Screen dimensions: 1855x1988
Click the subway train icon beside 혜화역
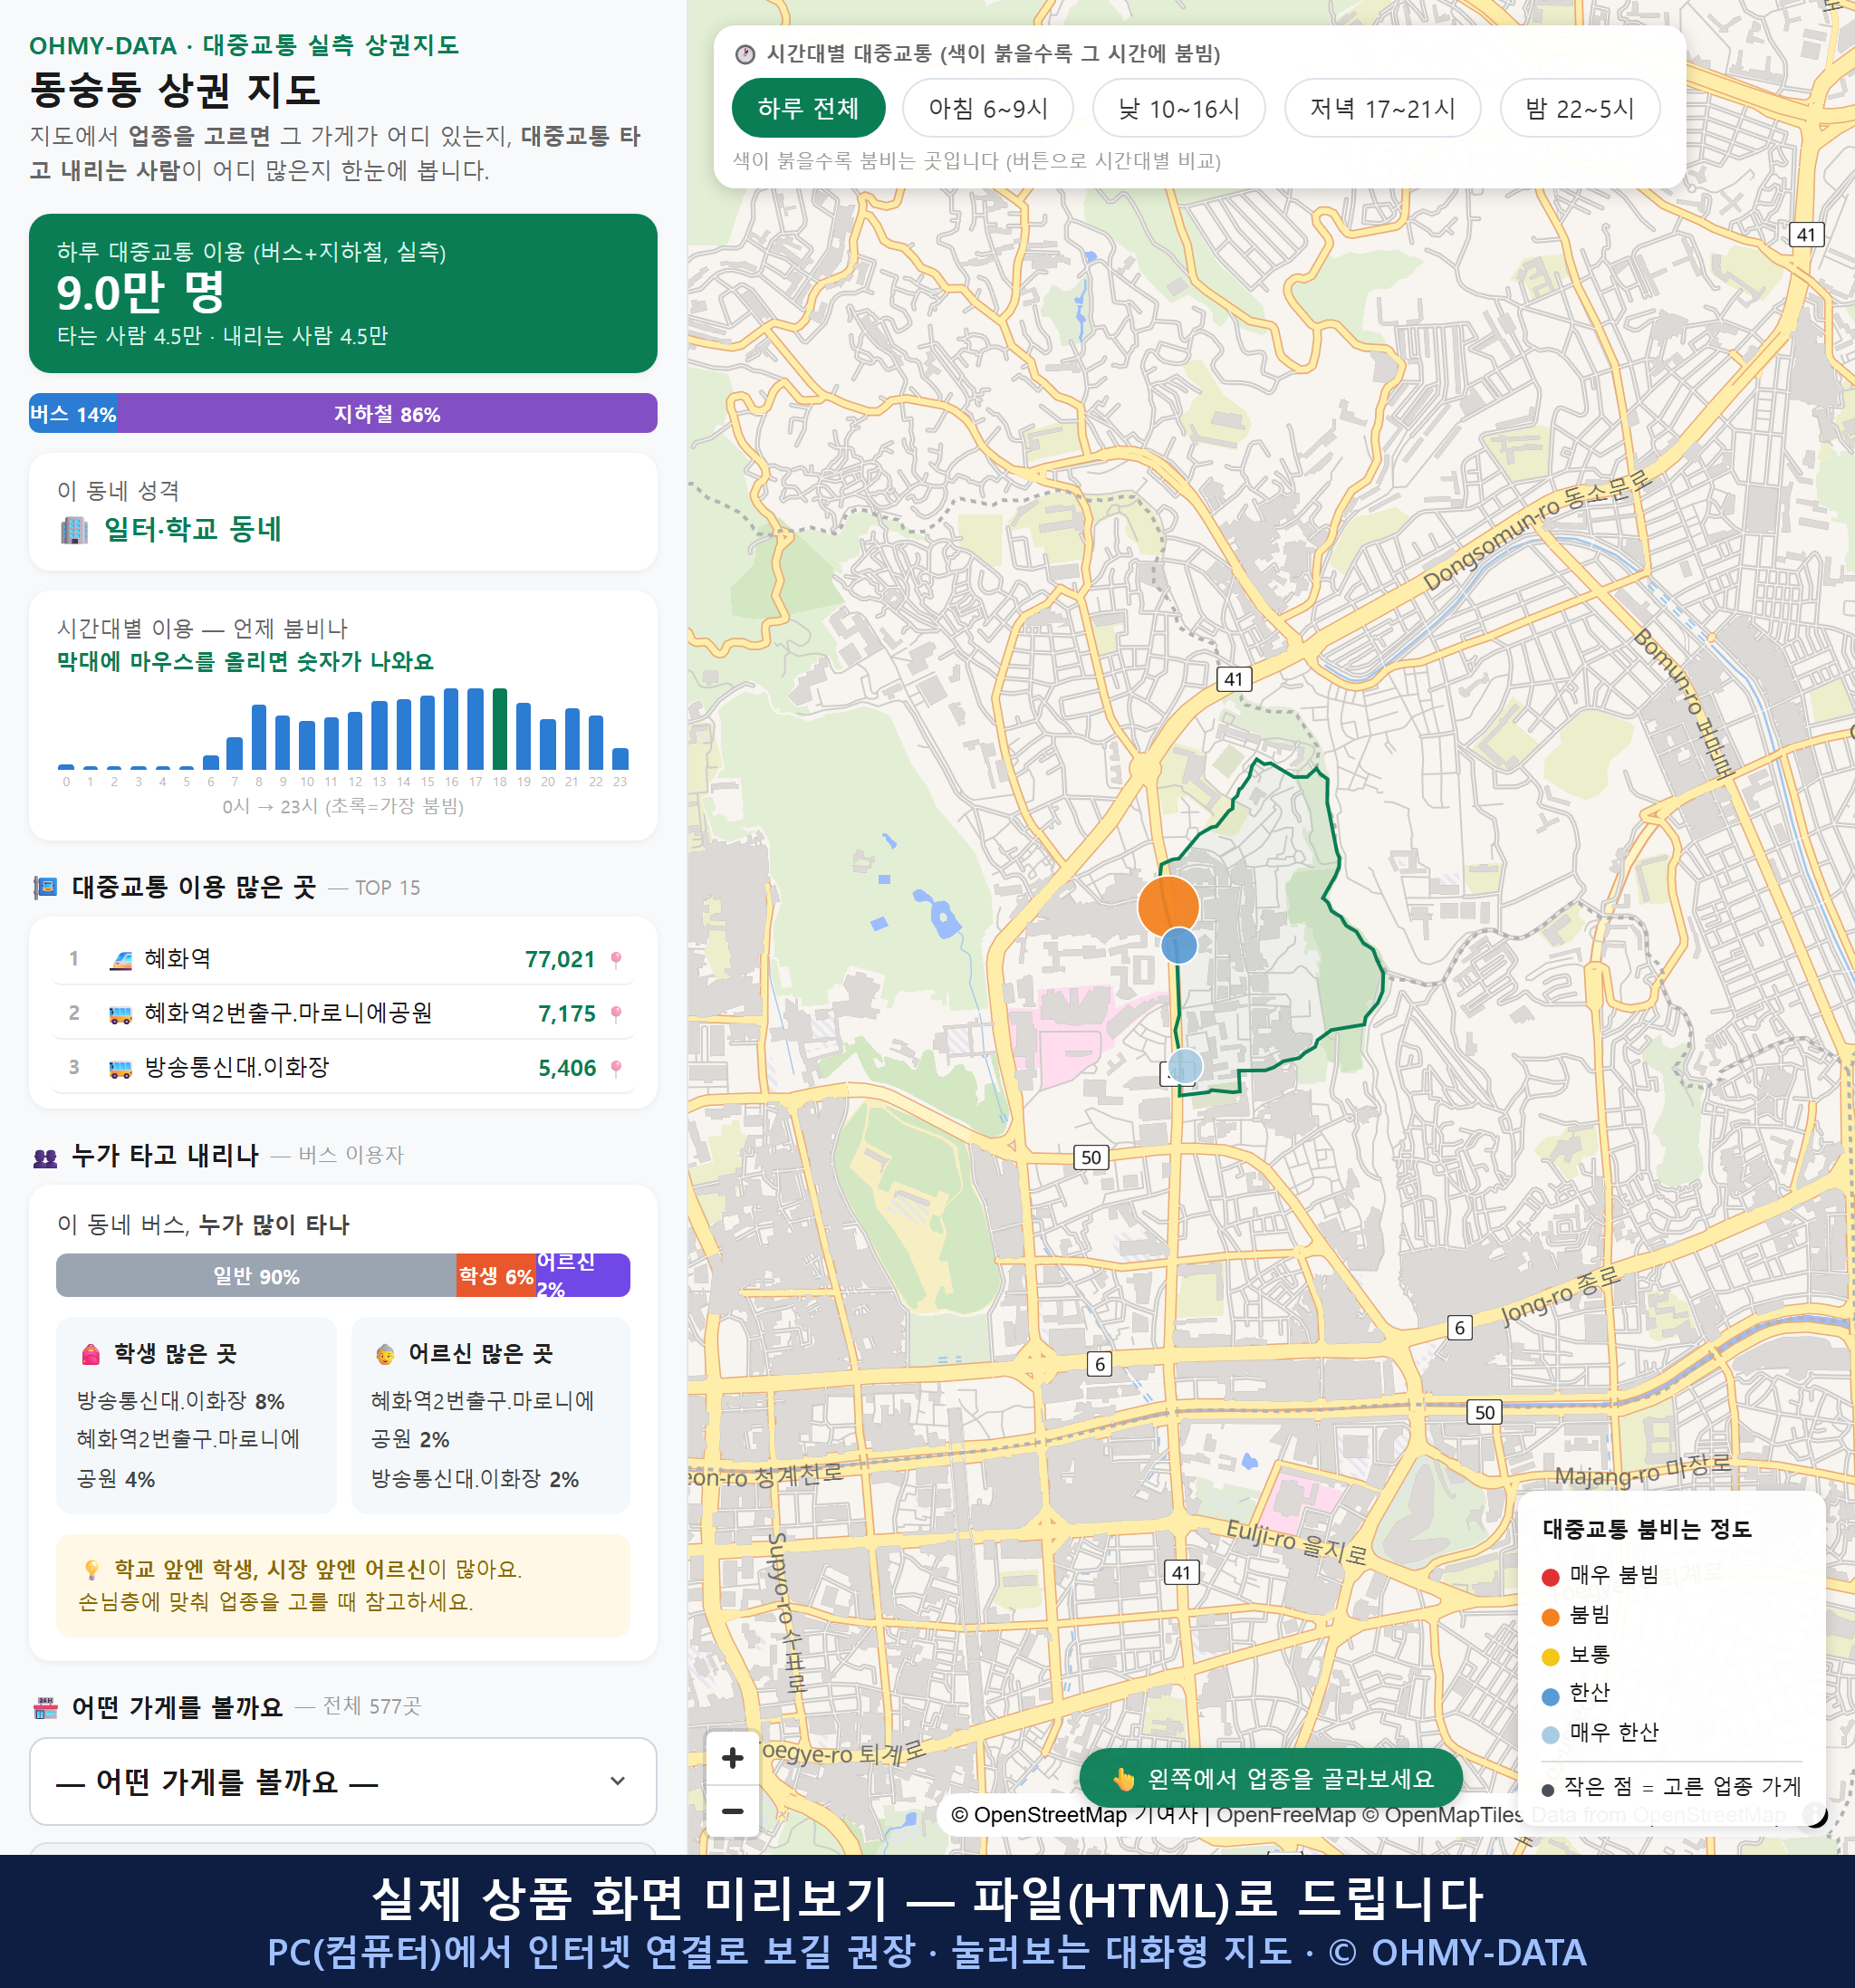tap(120, 959)
